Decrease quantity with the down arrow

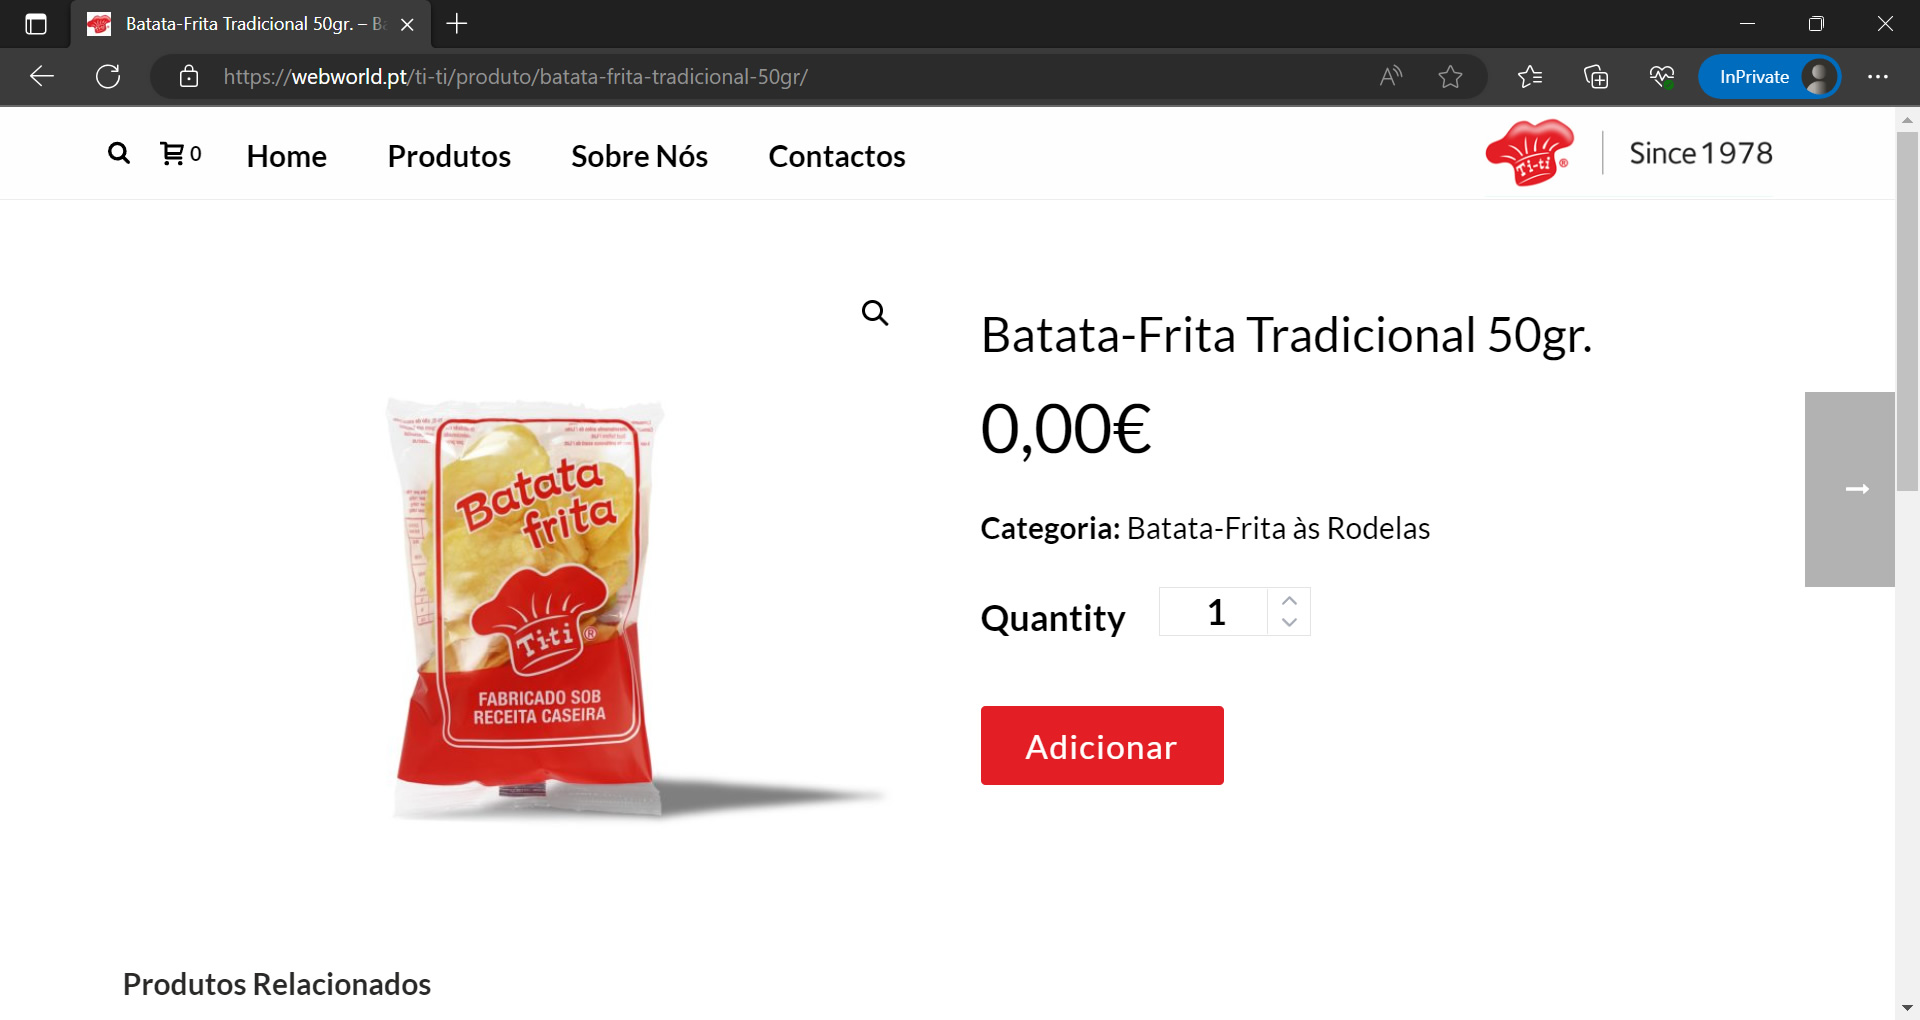point(1289,622)
